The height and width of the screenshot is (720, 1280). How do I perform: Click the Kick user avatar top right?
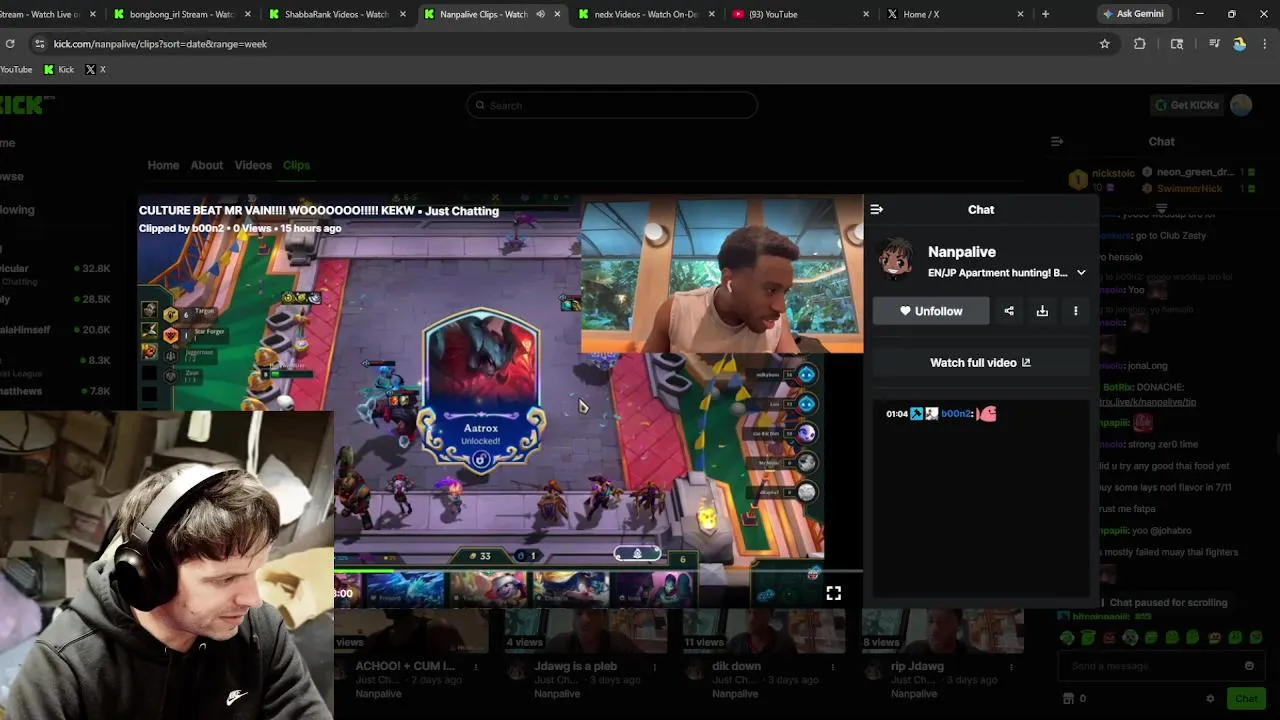[x=1241, y=105]
